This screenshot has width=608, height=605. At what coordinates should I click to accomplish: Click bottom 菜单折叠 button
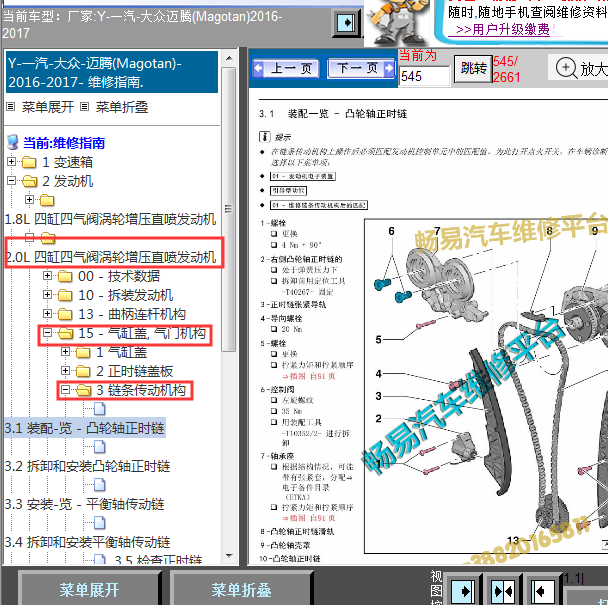tap(241, 590)
